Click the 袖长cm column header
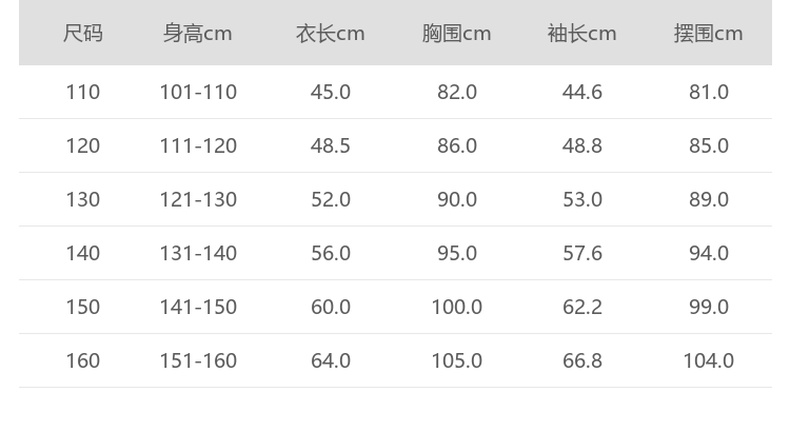Image resolution: width=790 pixels, height=431 pixels. 582,34
